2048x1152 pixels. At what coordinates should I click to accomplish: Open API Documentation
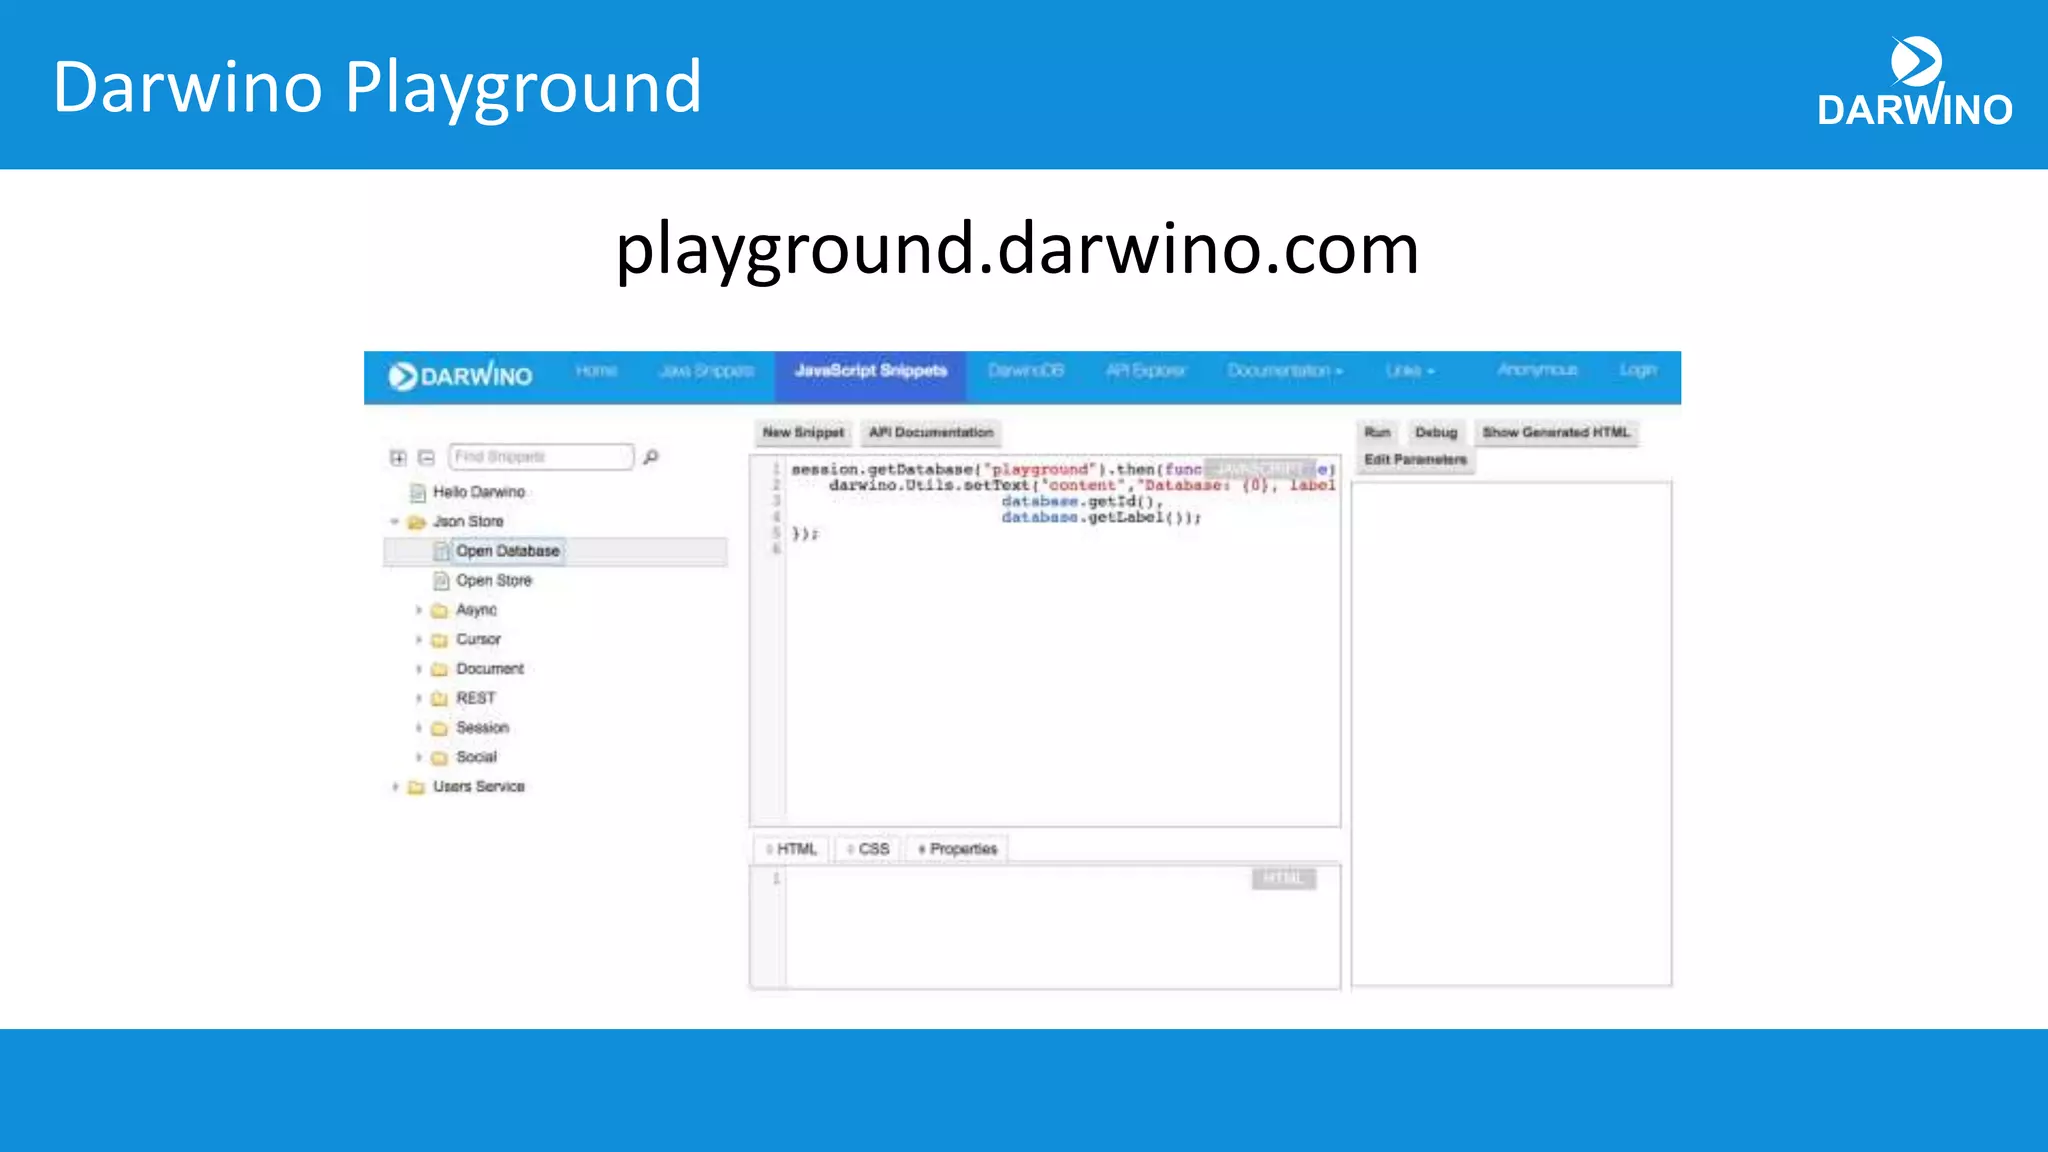pos(931,433)
